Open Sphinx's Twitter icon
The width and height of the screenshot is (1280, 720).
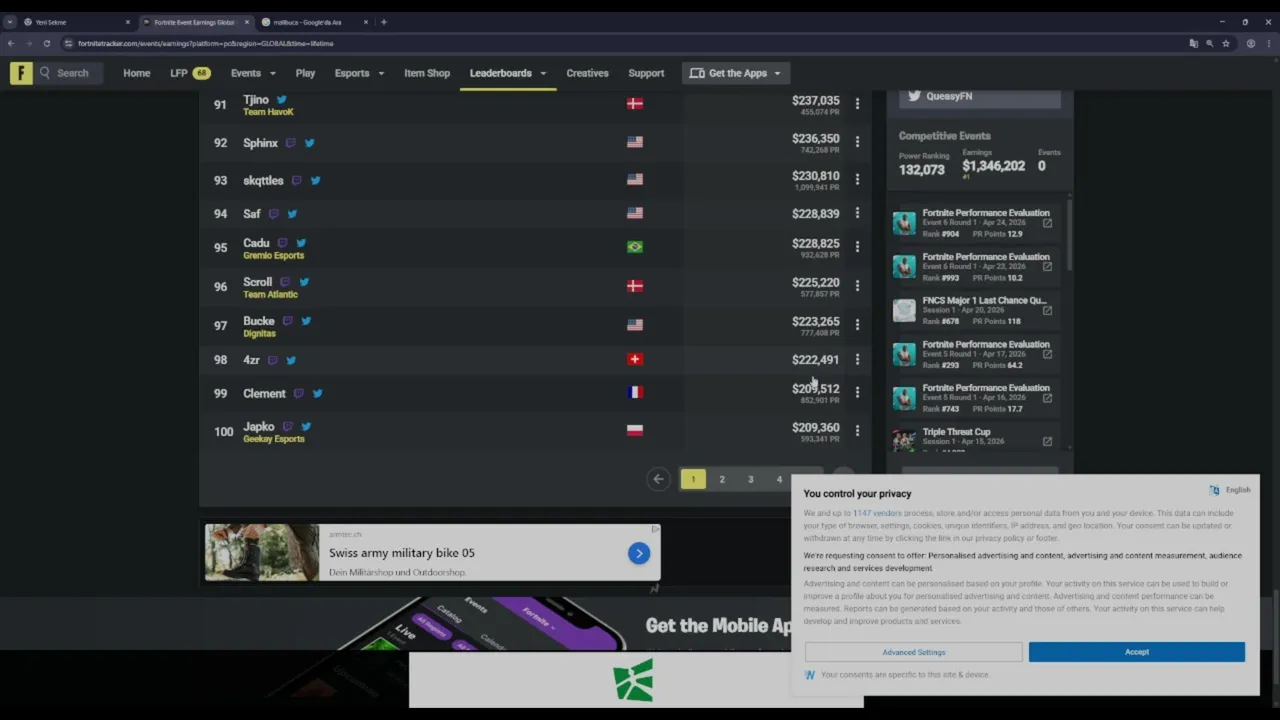tap(310, 143)
